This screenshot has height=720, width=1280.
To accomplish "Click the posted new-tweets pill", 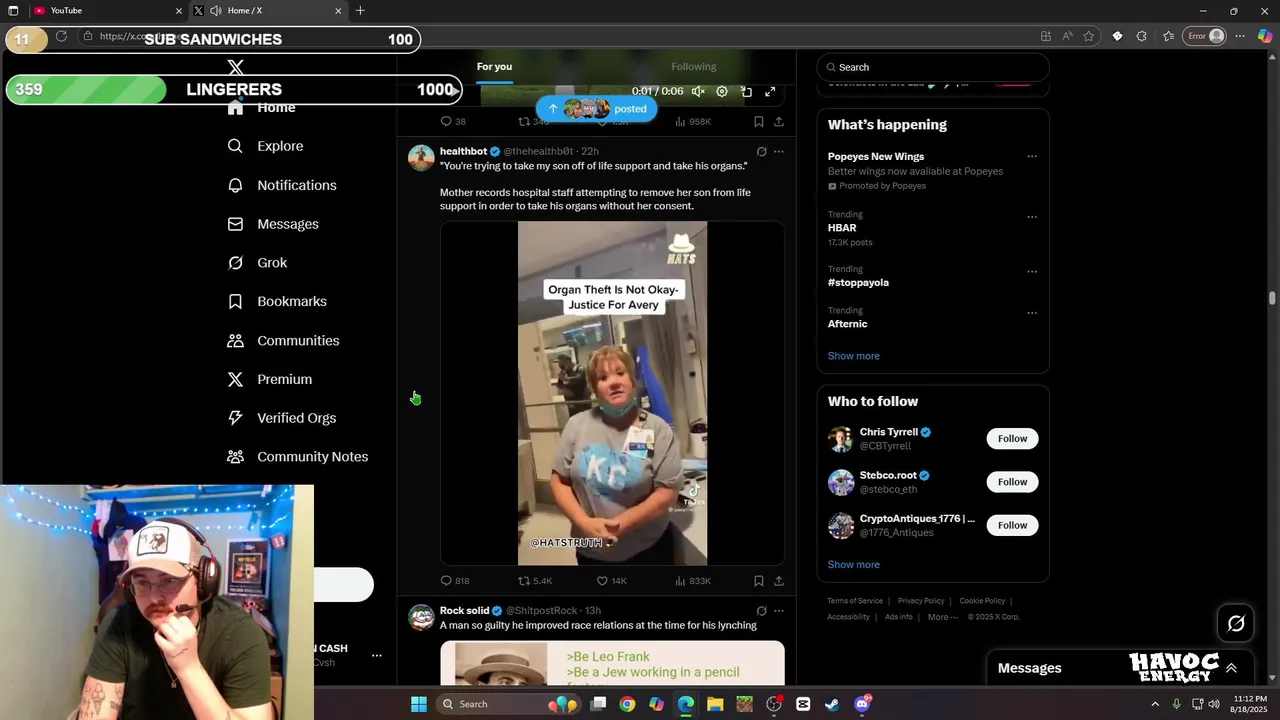I will click(597, 108).
